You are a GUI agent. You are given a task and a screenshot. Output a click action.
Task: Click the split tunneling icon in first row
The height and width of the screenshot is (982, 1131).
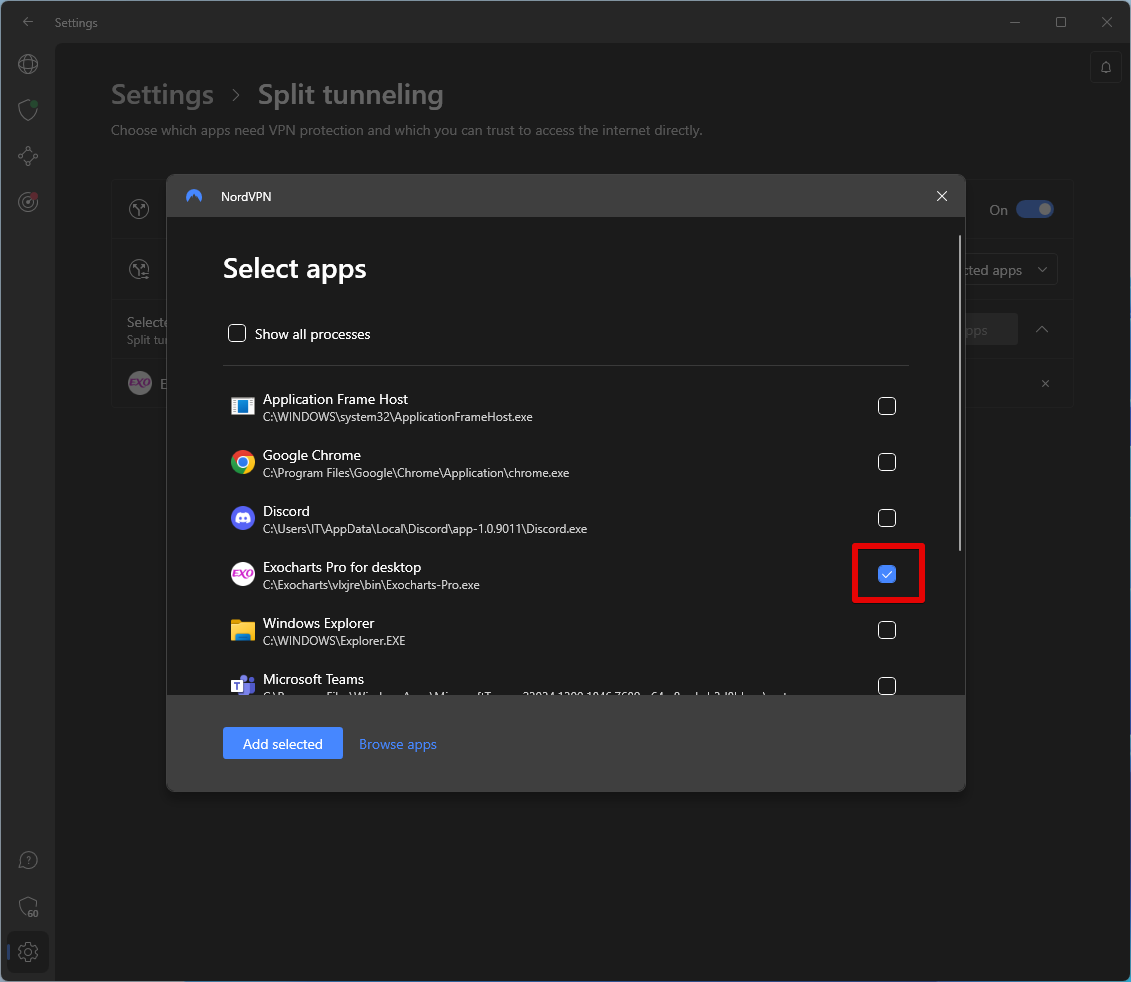pyautogui.click(x=139, y=209)
